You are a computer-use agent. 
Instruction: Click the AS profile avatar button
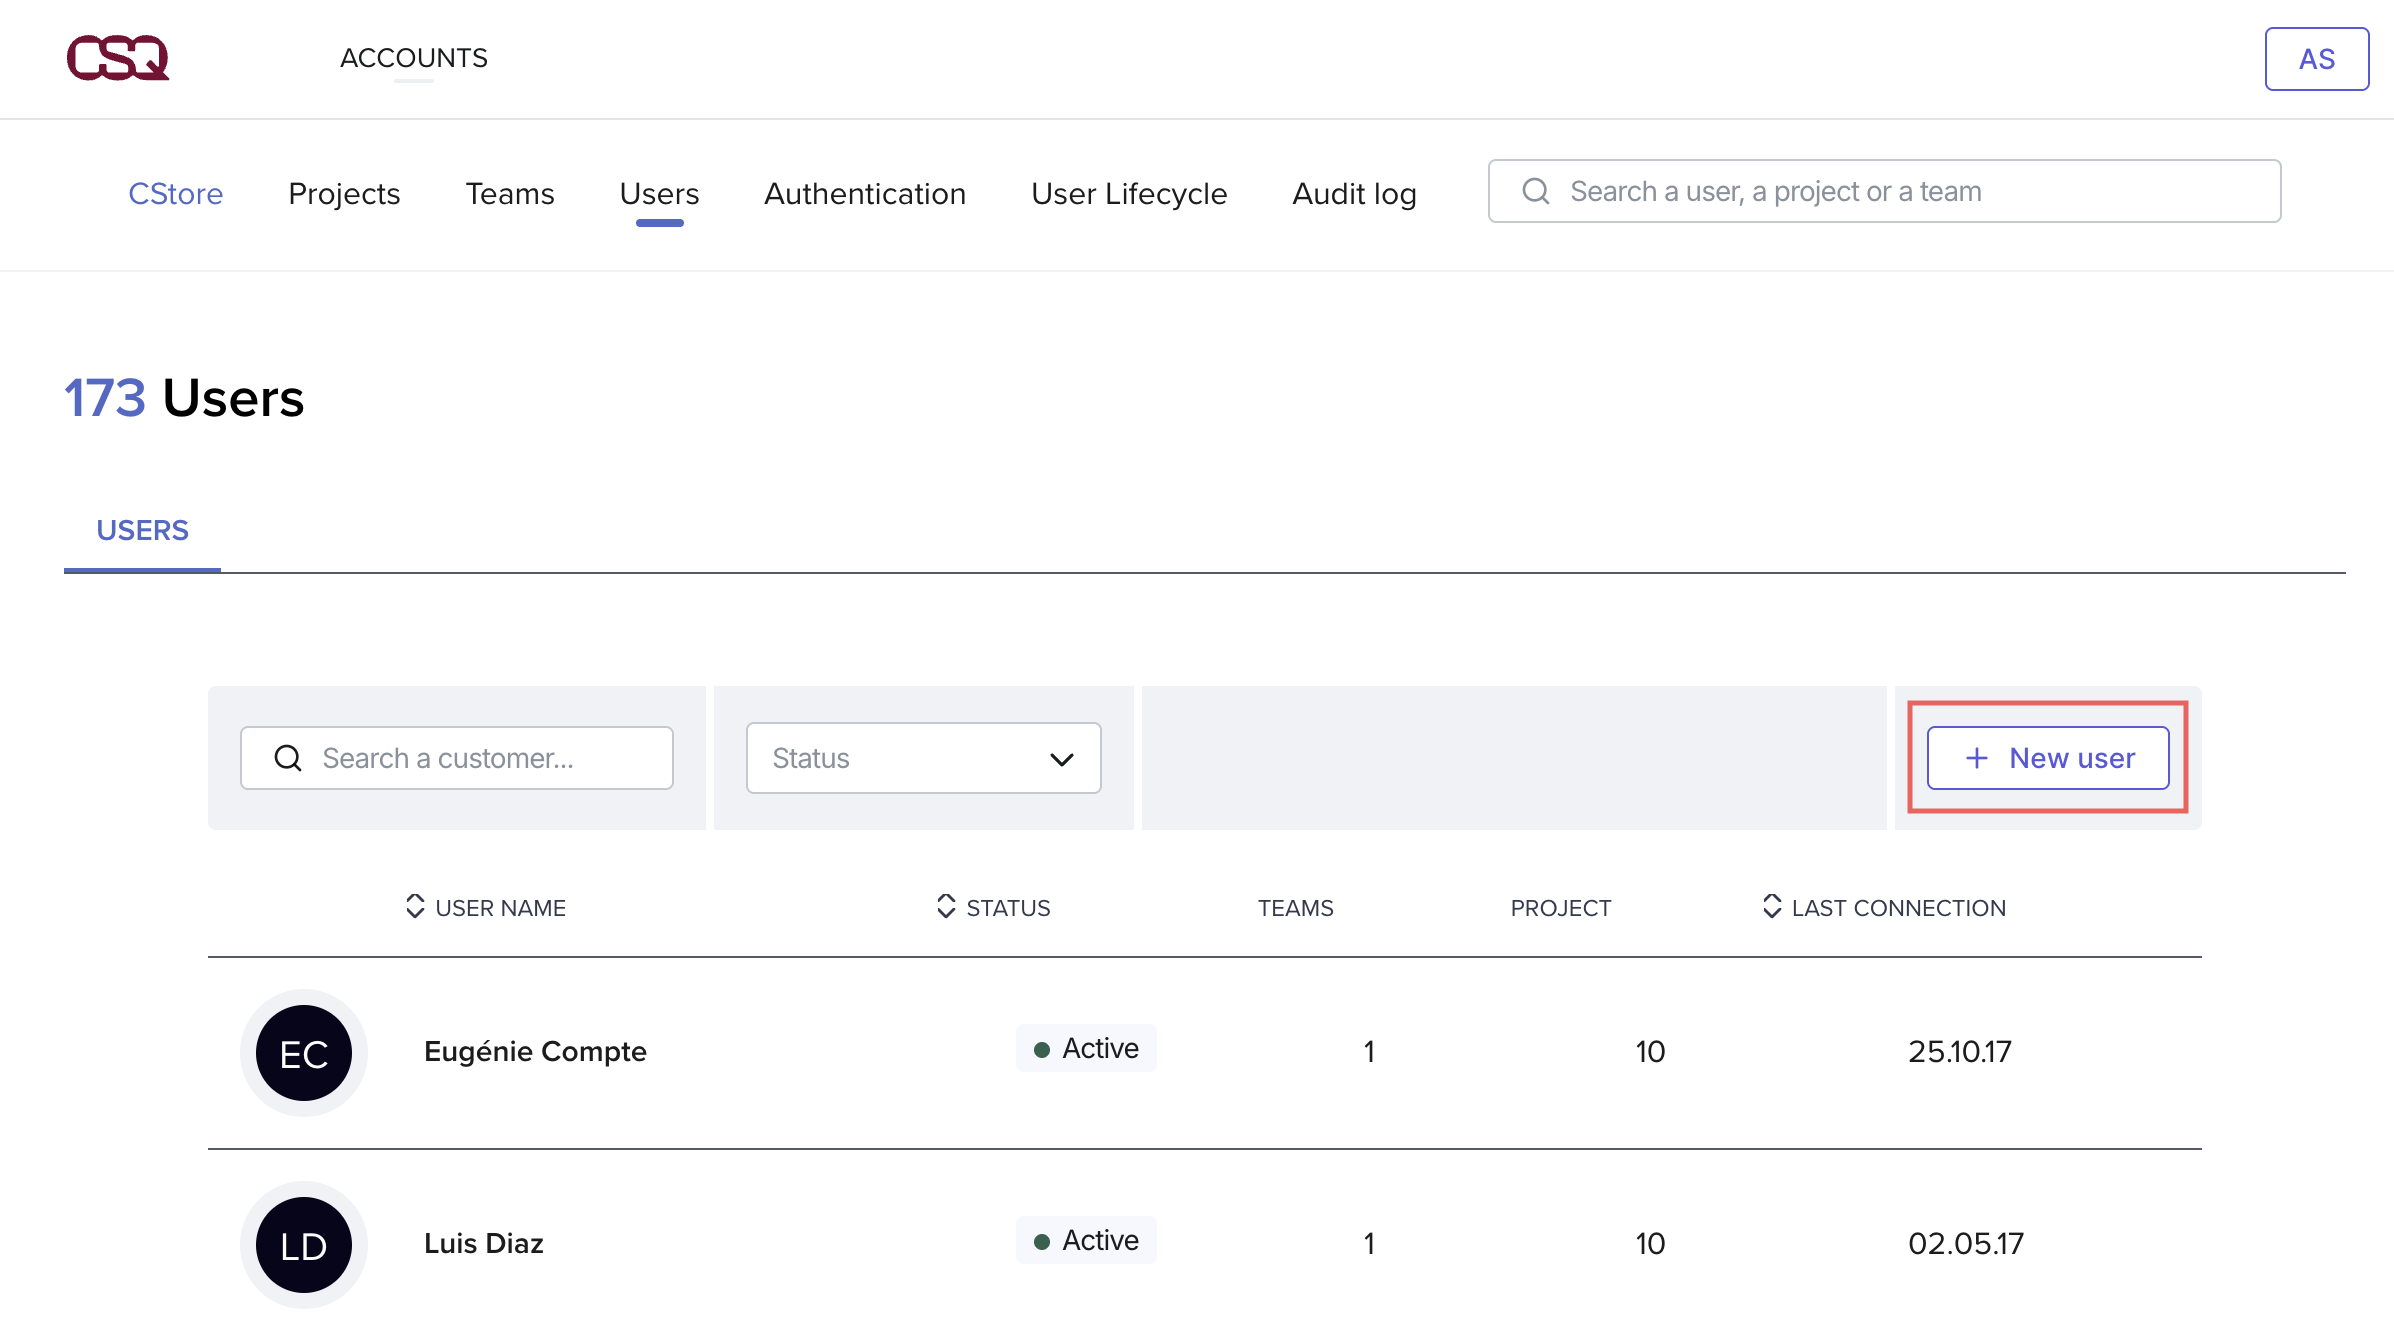click(x=2315, y=59)
